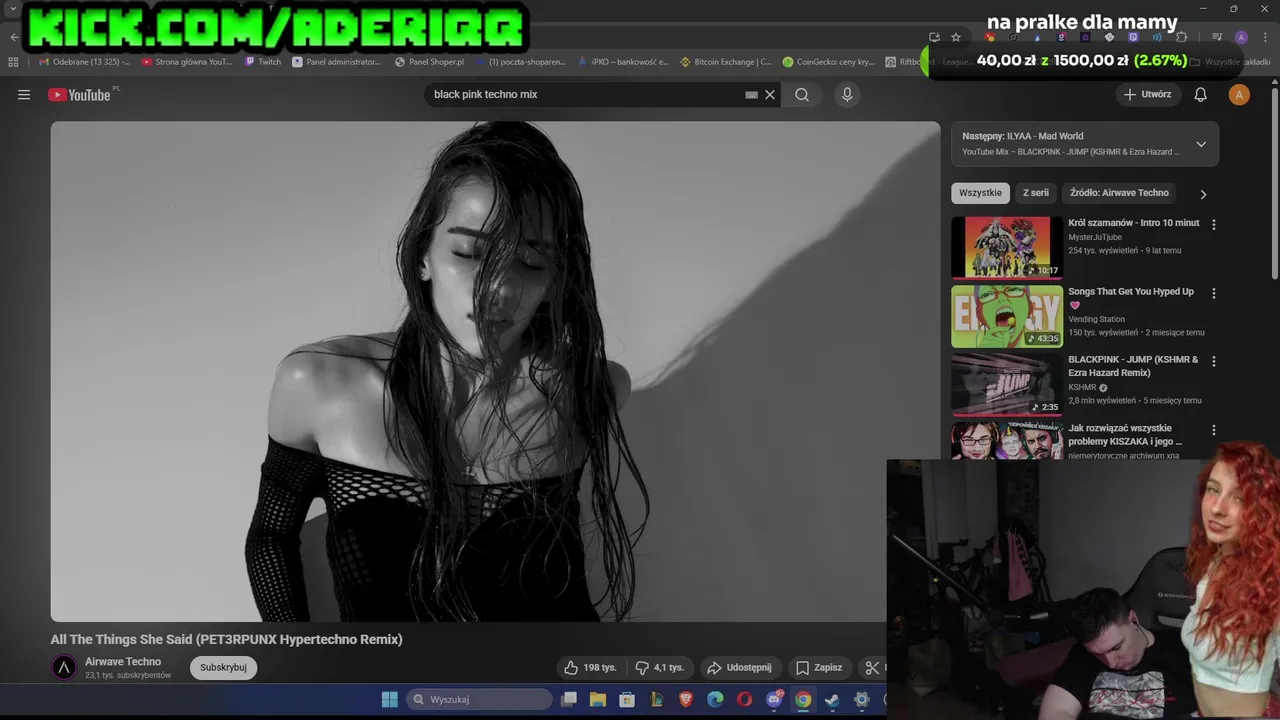Image resolution: width=1280 pixels, height=720 pixels.
Task: Open the Odebrane Gmail bookmark
Action: pyautogui.click(x=84, y=62)
